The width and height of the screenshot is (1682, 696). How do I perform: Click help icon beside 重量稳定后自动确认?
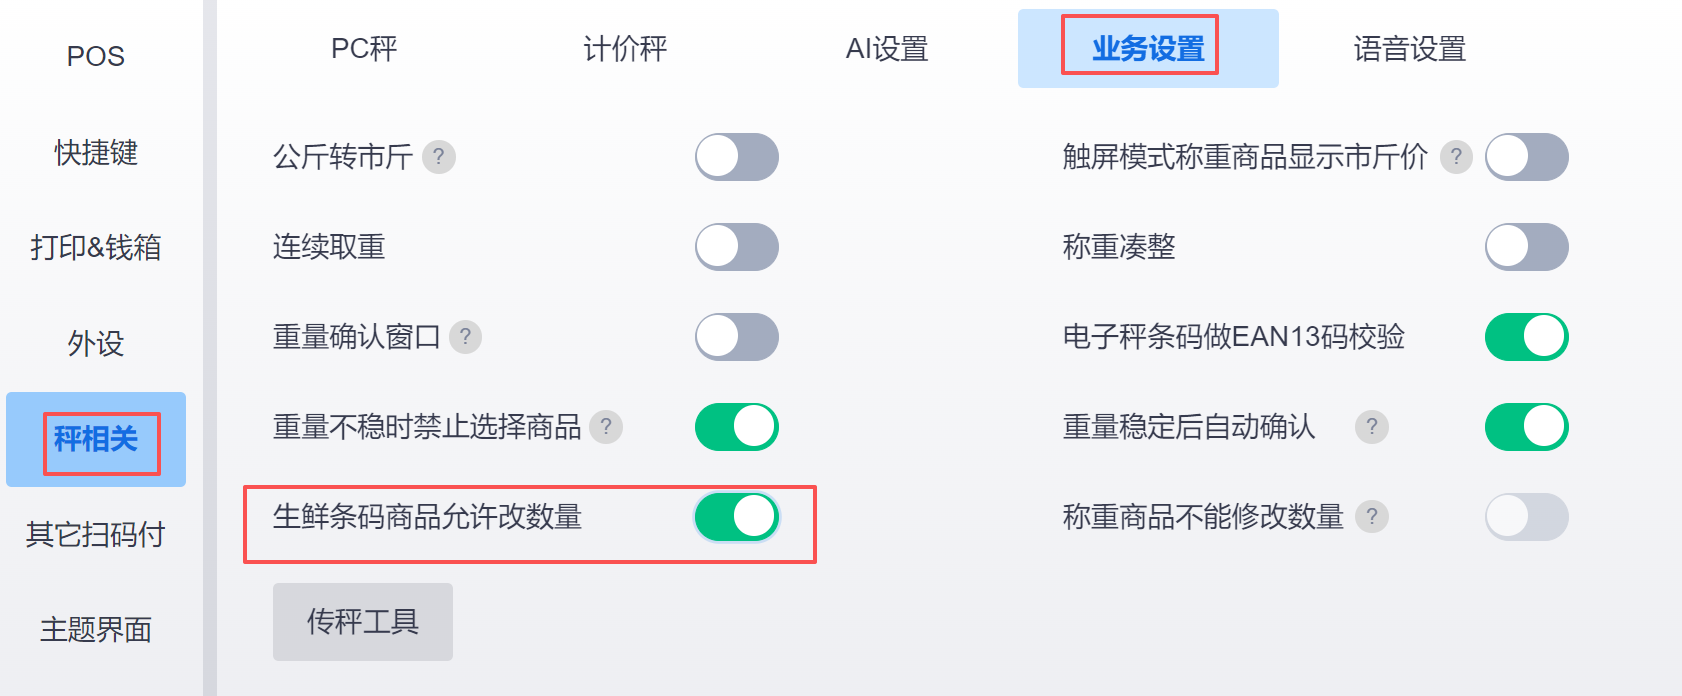pyautogui.click(x=1371, y=427)
